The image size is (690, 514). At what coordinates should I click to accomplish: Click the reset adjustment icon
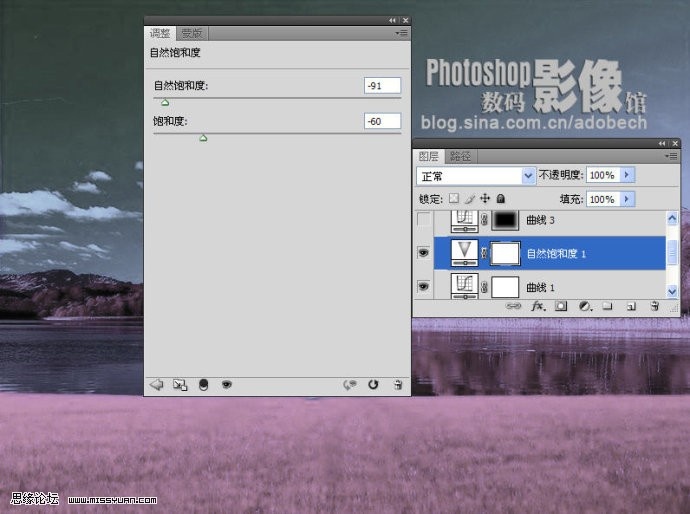[x=373, y=385]
